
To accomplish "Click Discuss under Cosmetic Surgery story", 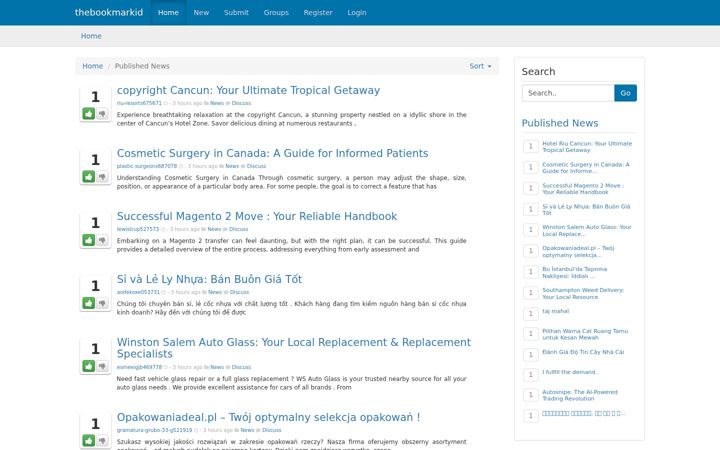I will click(256, 166).
